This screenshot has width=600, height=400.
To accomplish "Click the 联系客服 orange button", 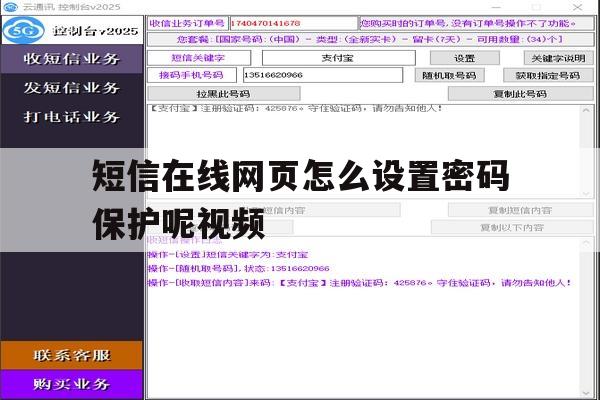I will pyautogui.click(x=72, y=355).
